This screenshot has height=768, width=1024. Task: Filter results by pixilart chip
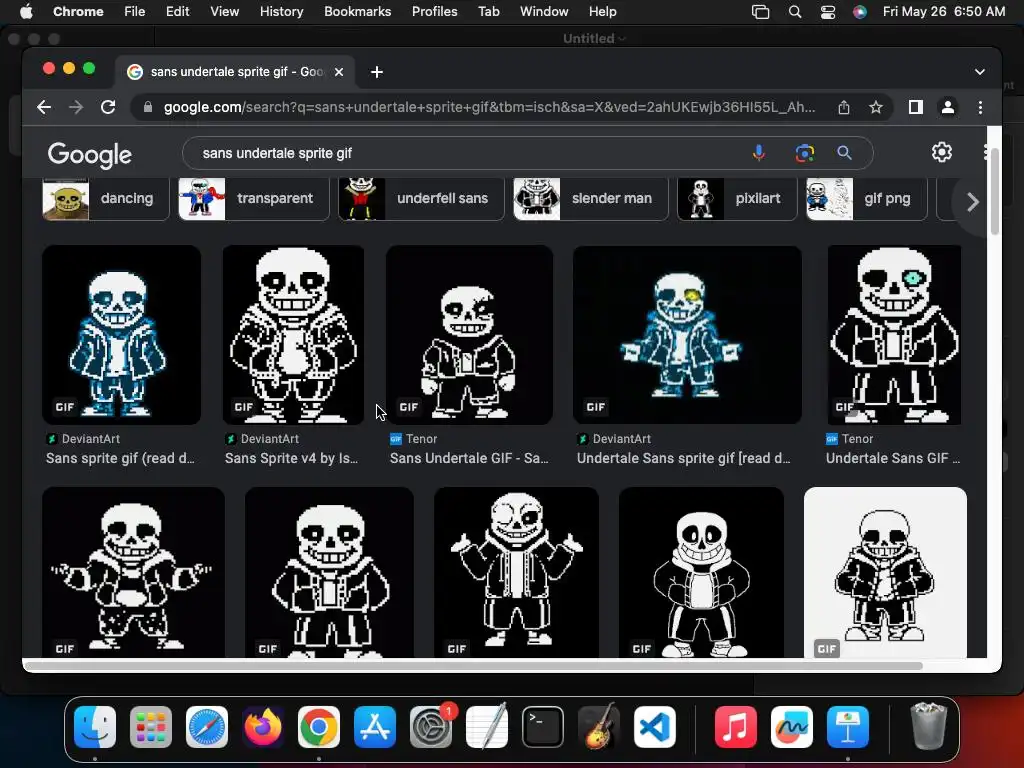tap(737, 199)
